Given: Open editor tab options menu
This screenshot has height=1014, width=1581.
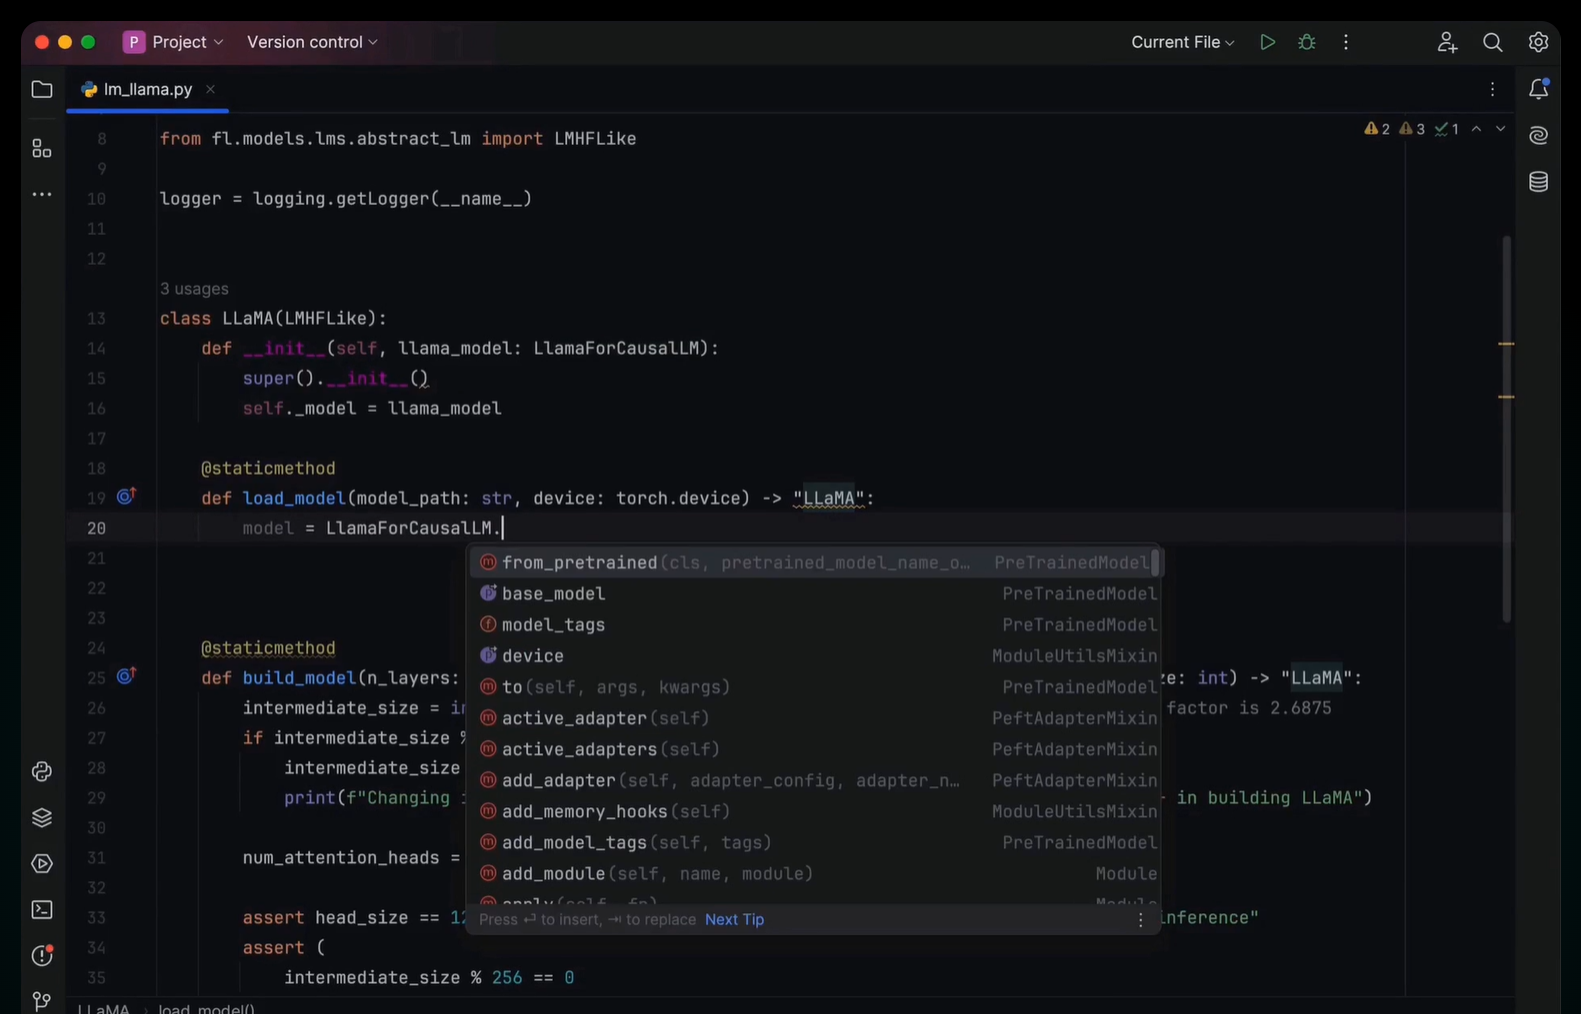Looking at the screenshot, I should coord(1493,90).
